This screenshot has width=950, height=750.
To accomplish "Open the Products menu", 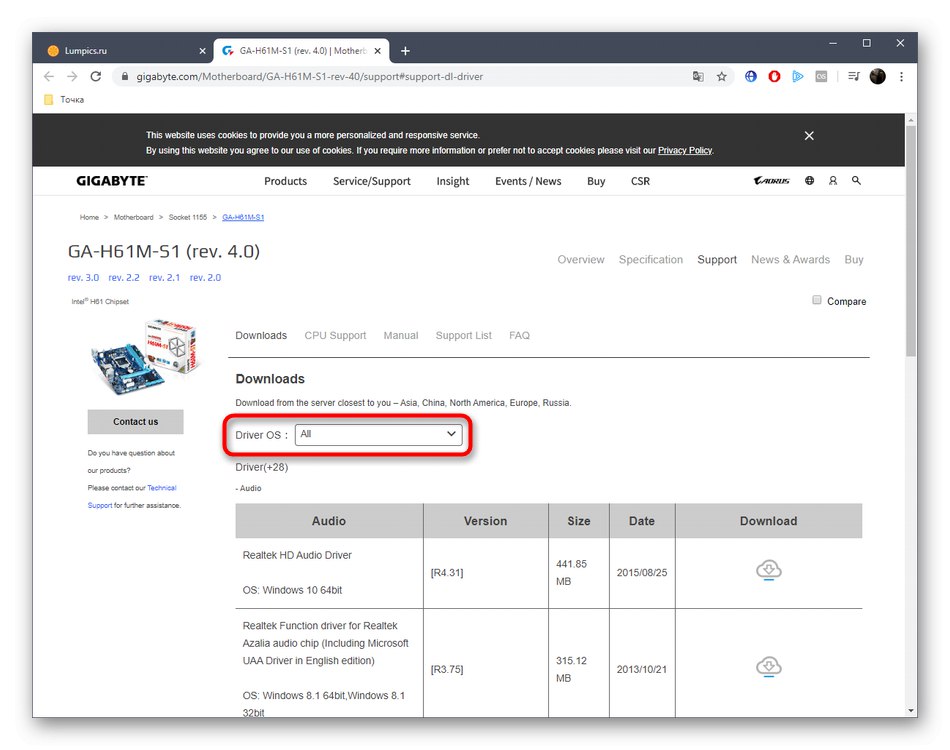I will click(285, 181).
